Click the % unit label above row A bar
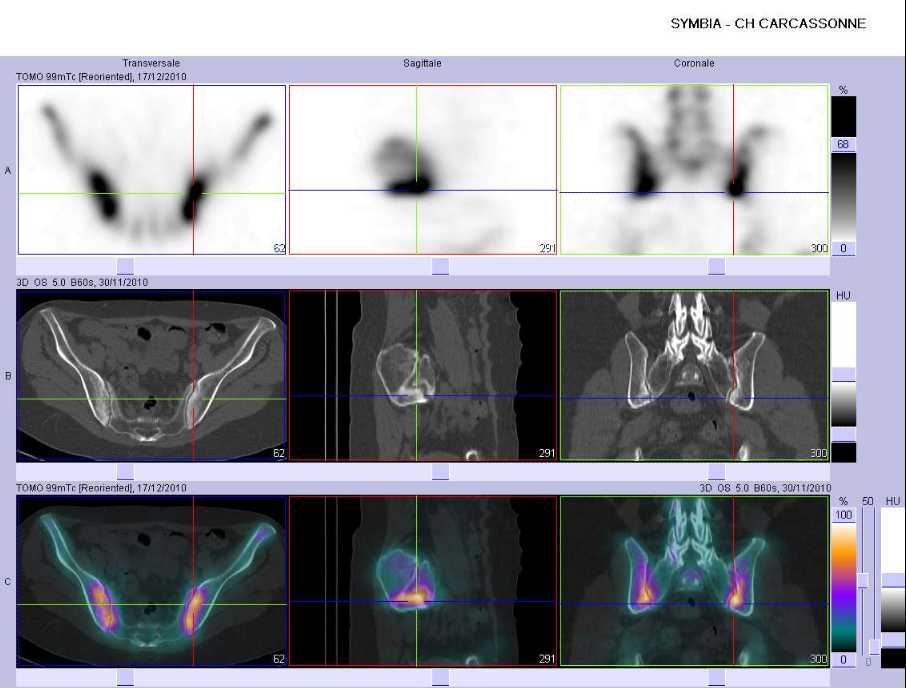Screen dimensions: 906x688 click(843, 90)
